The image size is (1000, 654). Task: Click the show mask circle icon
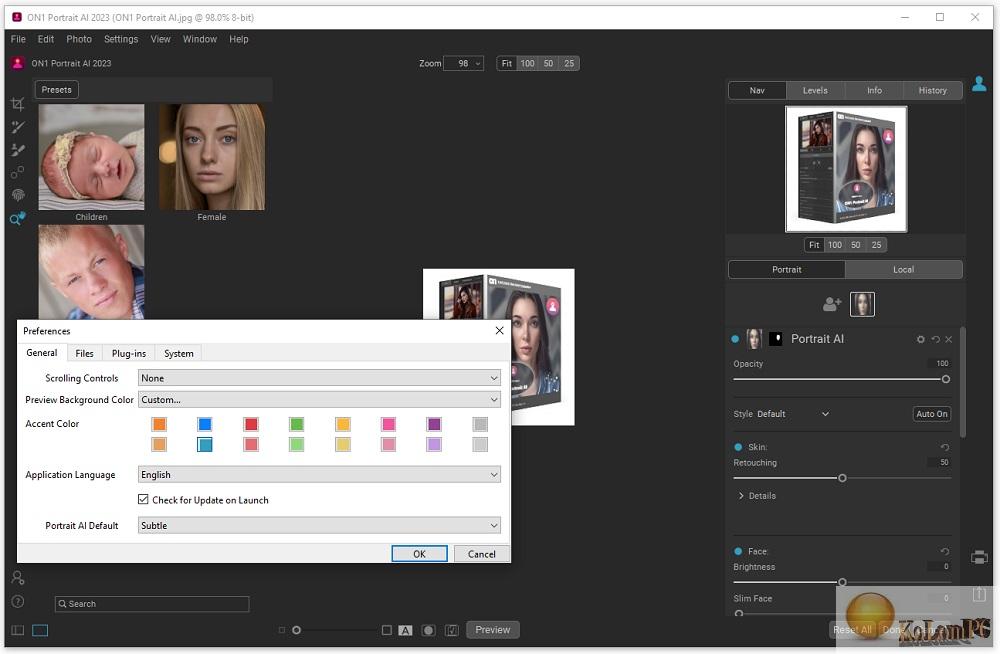coord(429,630)
